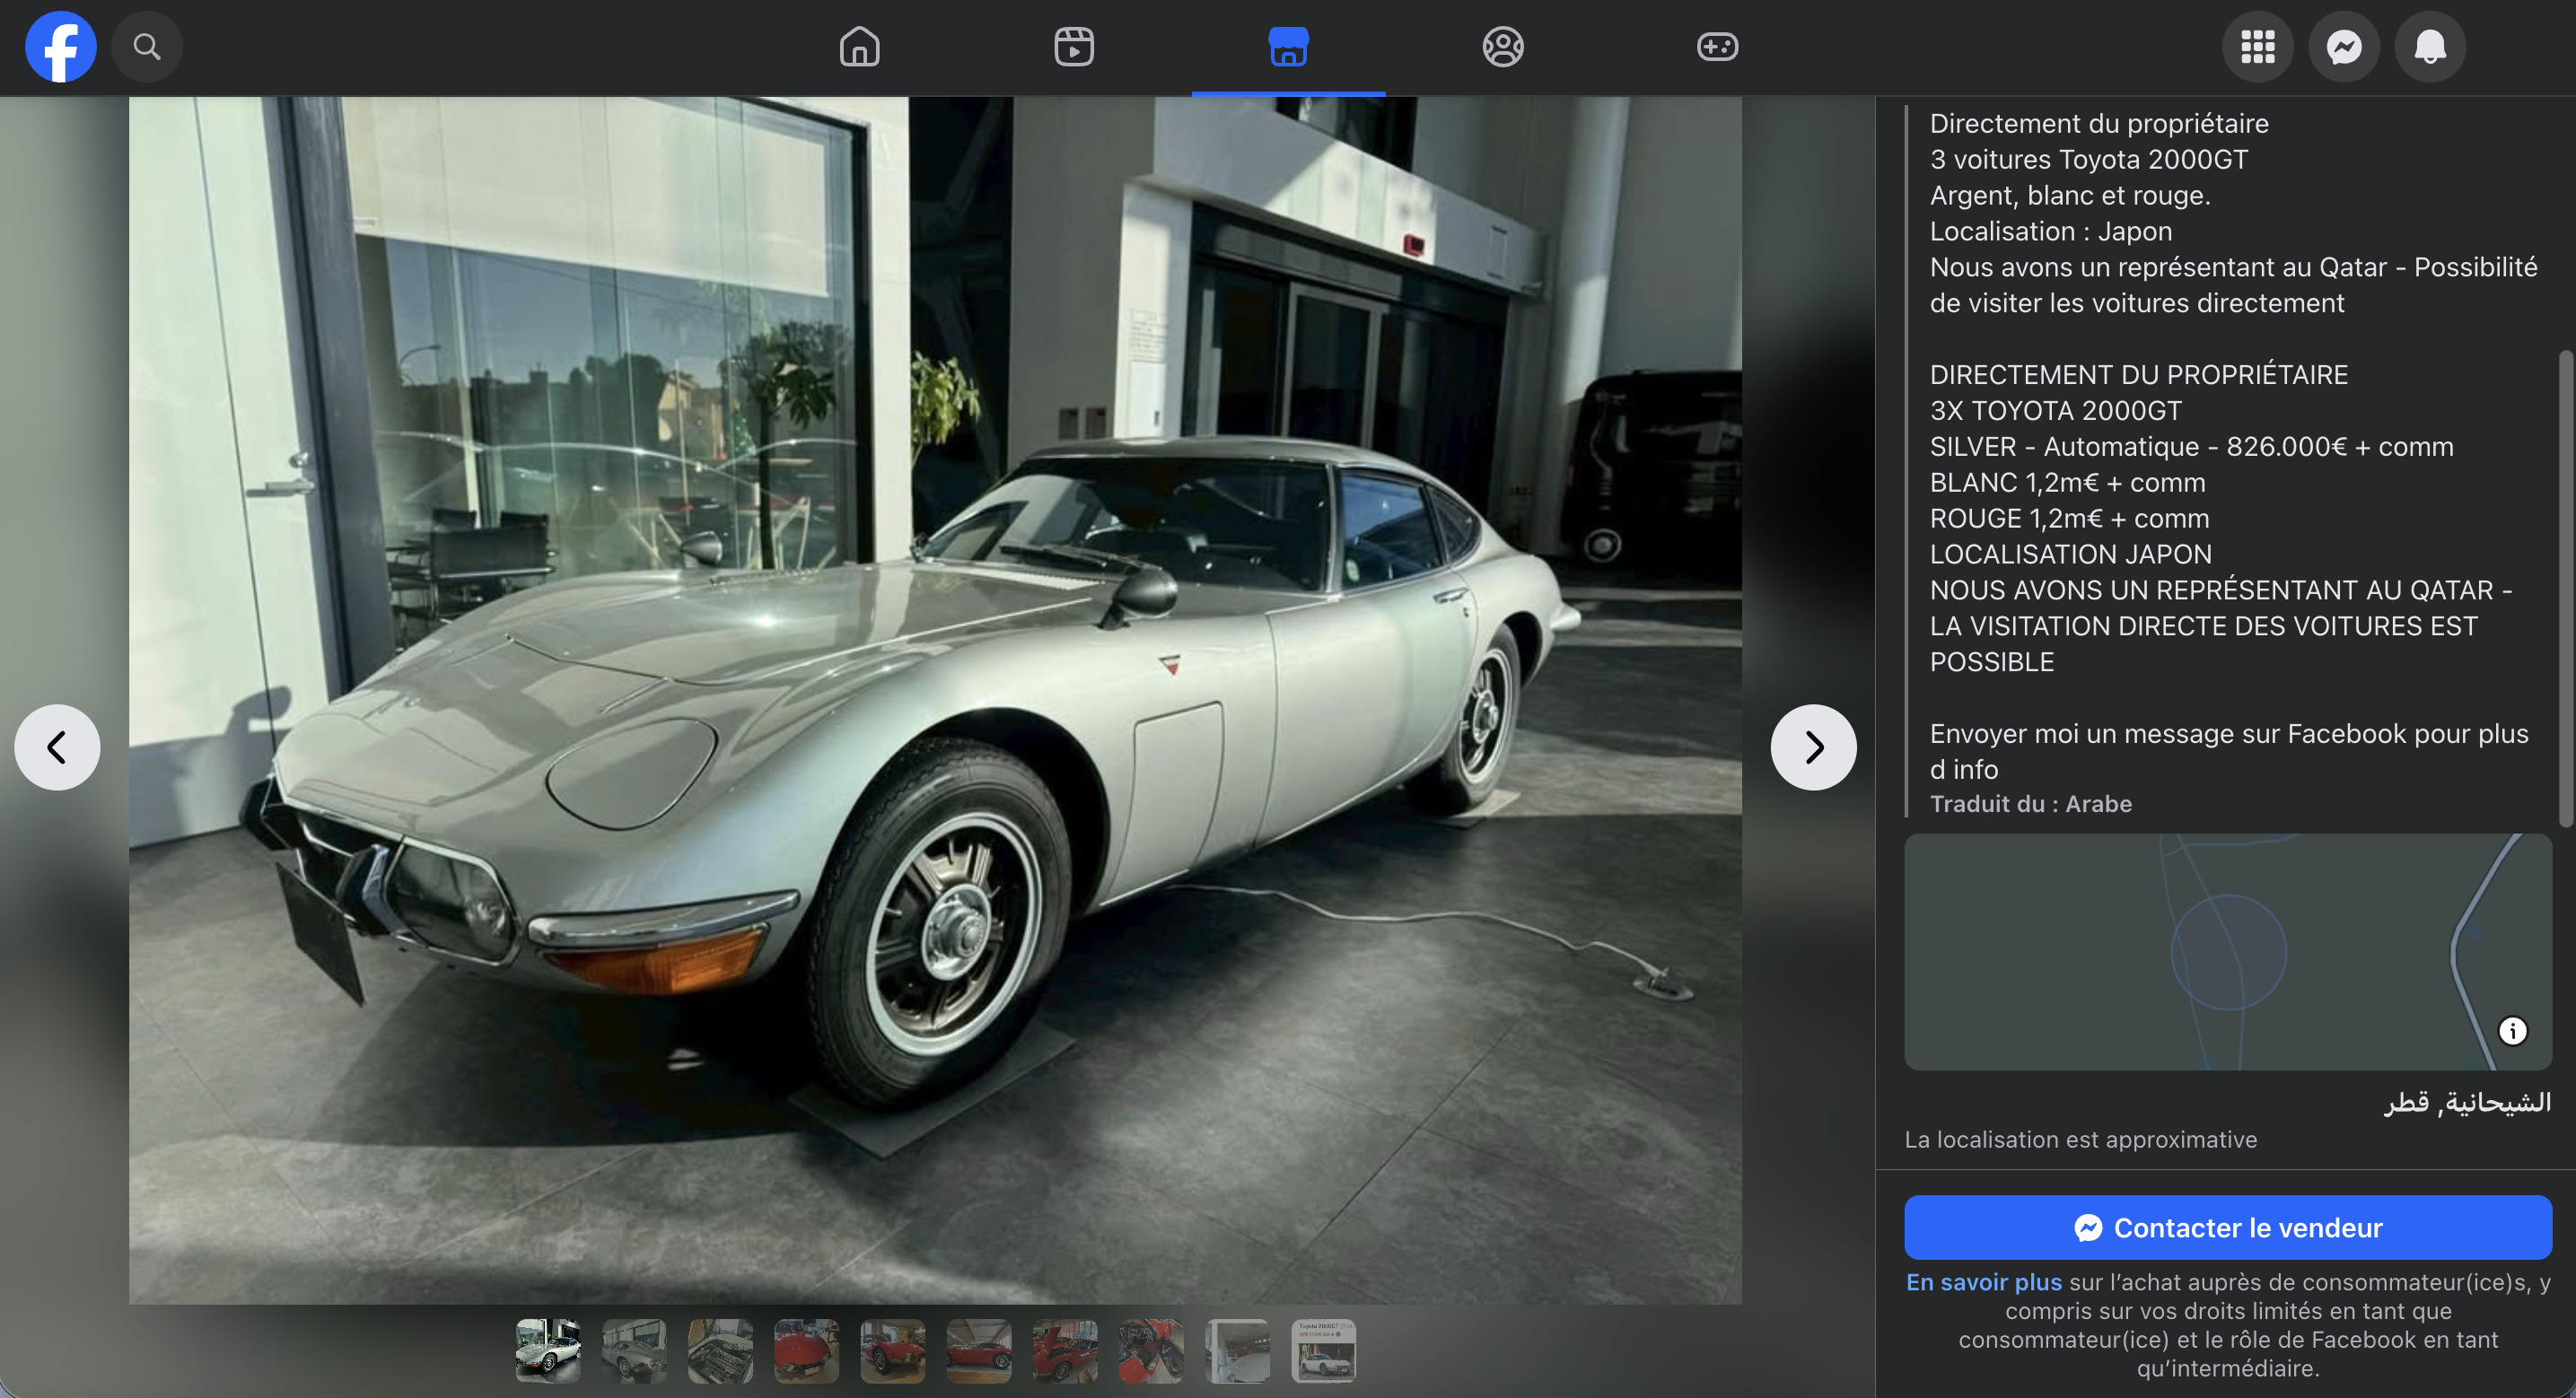2576x1398 pixels.
Task: Advance to next photo arrow
Action: coord(1813,747)
